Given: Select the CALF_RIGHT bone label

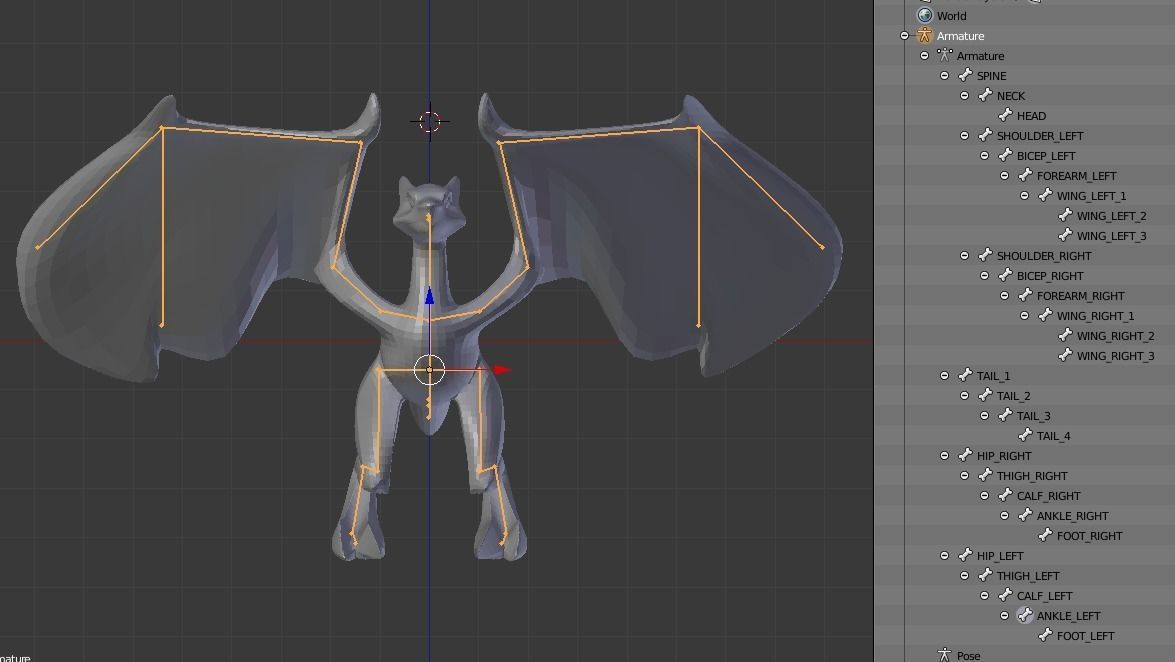Looking at the screenshot, I should click(1048, 496).
